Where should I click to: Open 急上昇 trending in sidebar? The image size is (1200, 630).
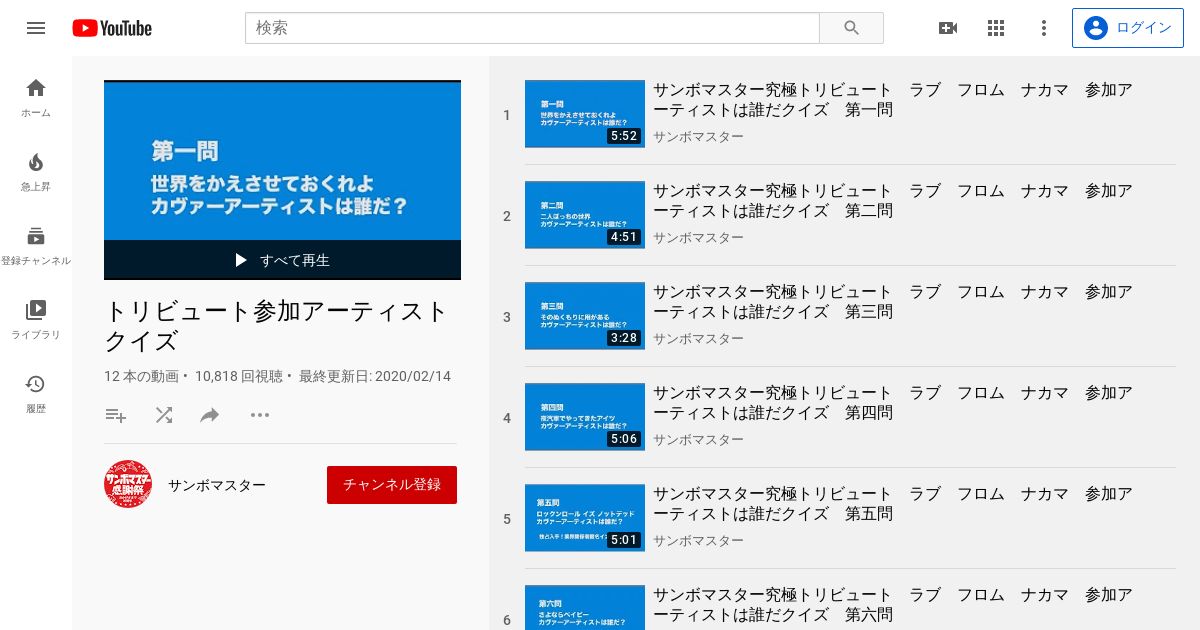36,171
